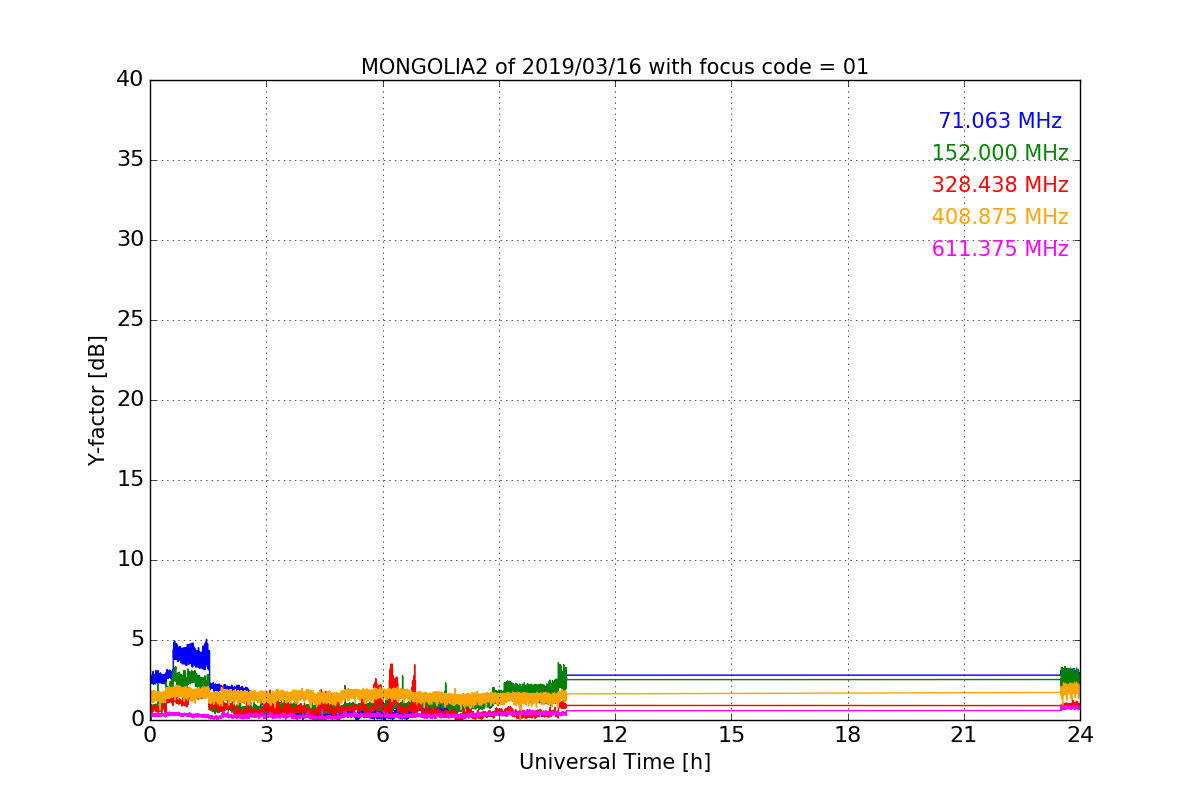Select the 71.063 MHz legend label
This screenshot has width=1200, height=800.
[1000, 121]
